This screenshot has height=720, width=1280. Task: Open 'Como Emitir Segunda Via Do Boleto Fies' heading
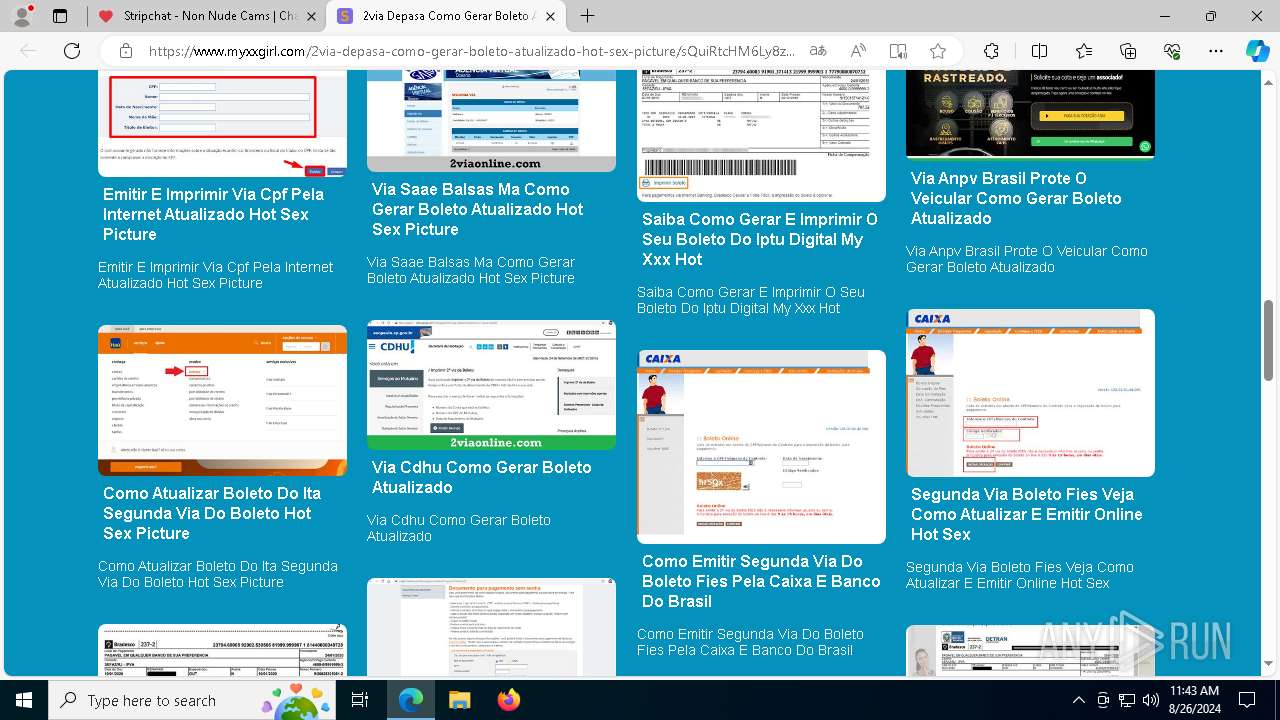(x=761, y=581)
